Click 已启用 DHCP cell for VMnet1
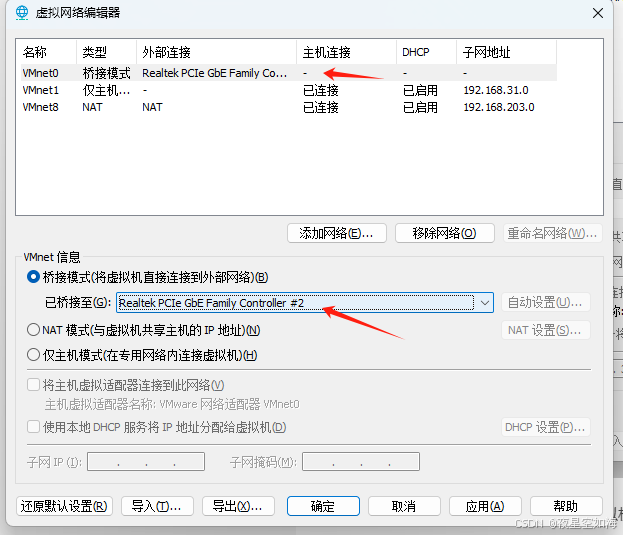 click(x=420, y=90)
